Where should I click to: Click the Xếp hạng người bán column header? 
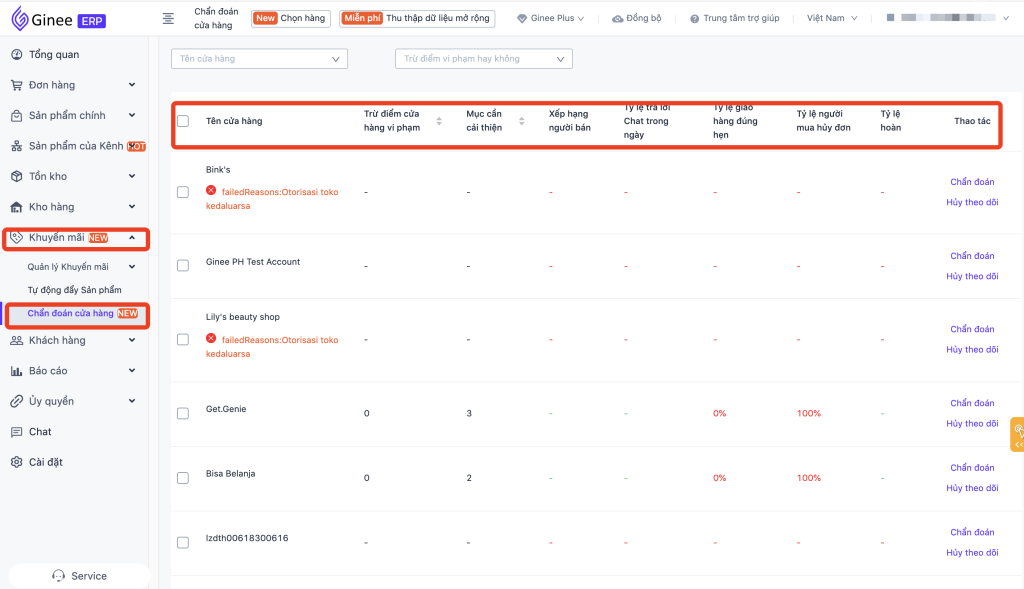click(x=569, y=121)
